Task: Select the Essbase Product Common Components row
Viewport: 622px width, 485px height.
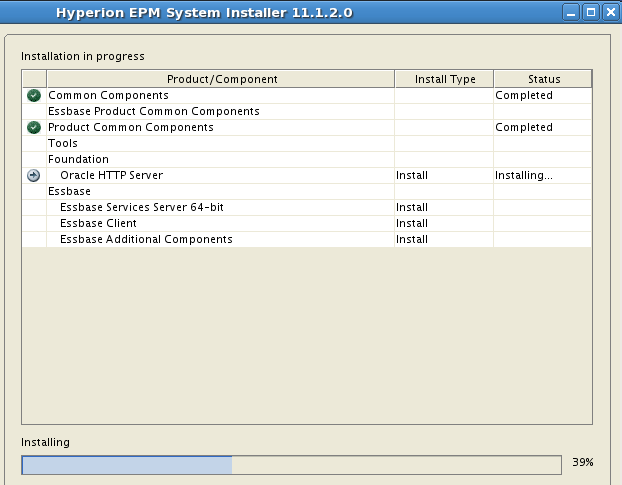Action: 307,111
